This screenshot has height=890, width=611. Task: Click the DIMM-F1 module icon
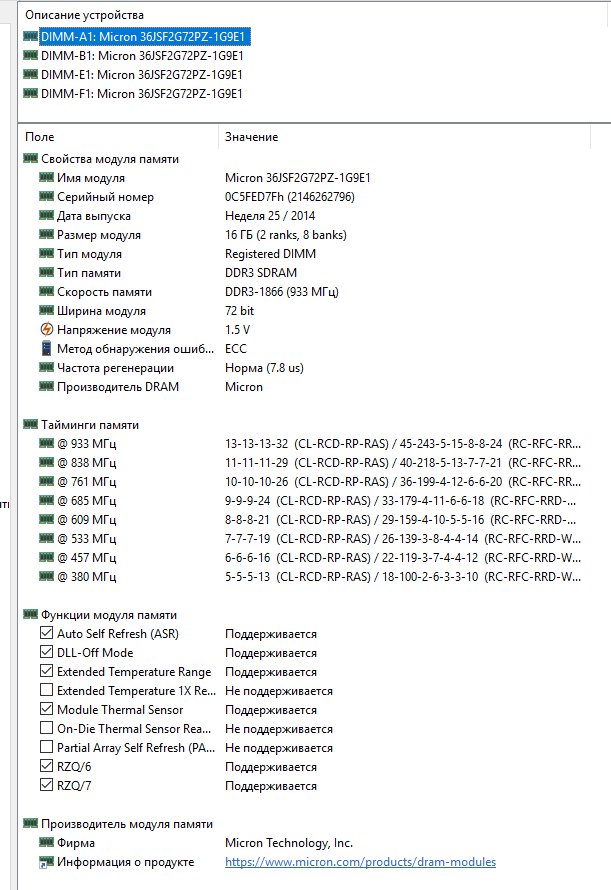[31, 94]
